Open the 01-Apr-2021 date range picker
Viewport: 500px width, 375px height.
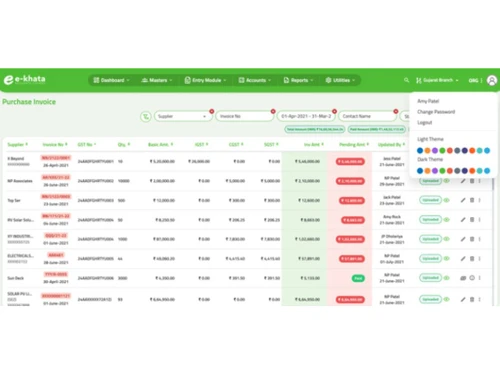coord(306,116)
